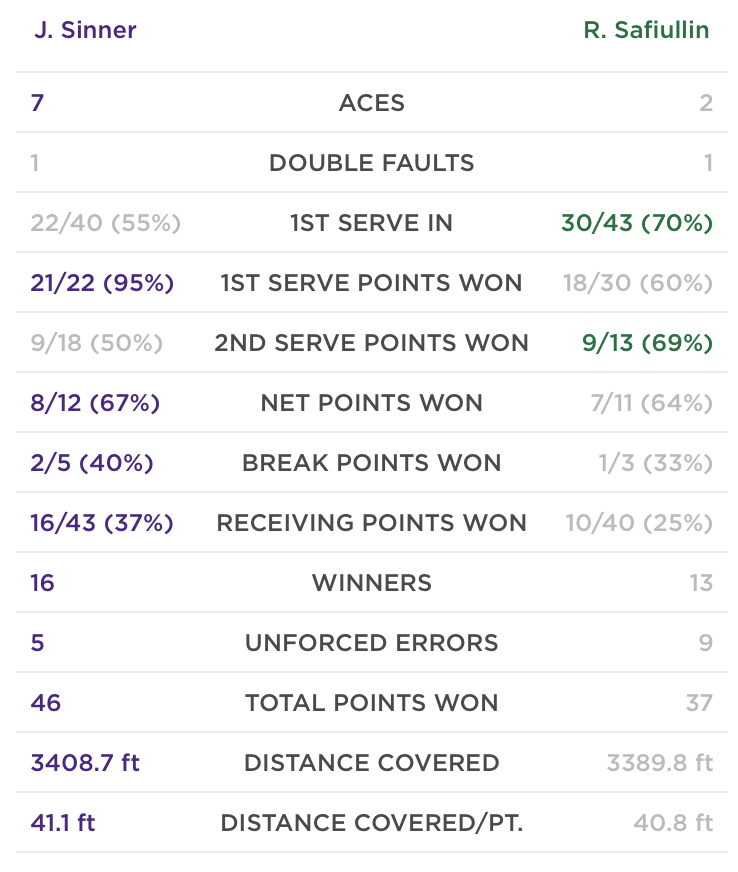
Task: Click Sinner's 41.1 ft distance per point
Action: (x=63, y=823)
